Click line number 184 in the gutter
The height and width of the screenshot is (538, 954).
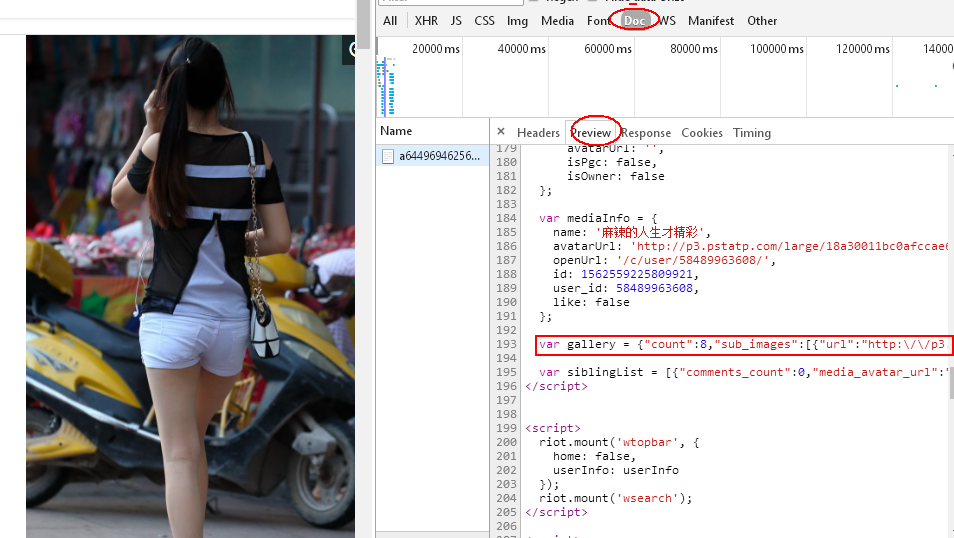[506, 218]
